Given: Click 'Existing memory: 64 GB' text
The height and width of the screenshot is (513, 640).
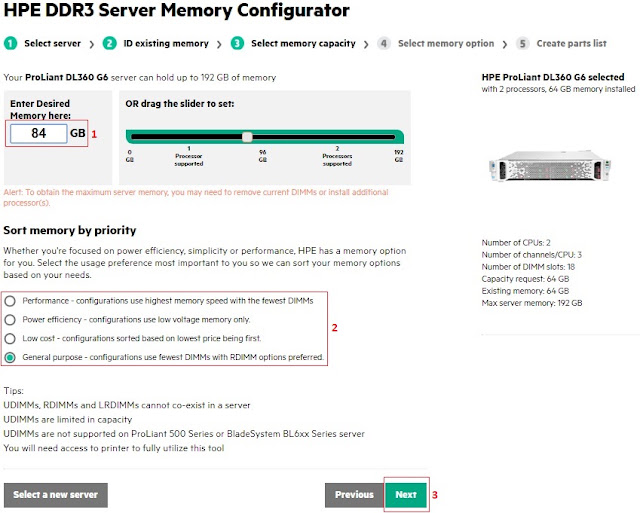Looking at the screenshot, I should [525, 291].
